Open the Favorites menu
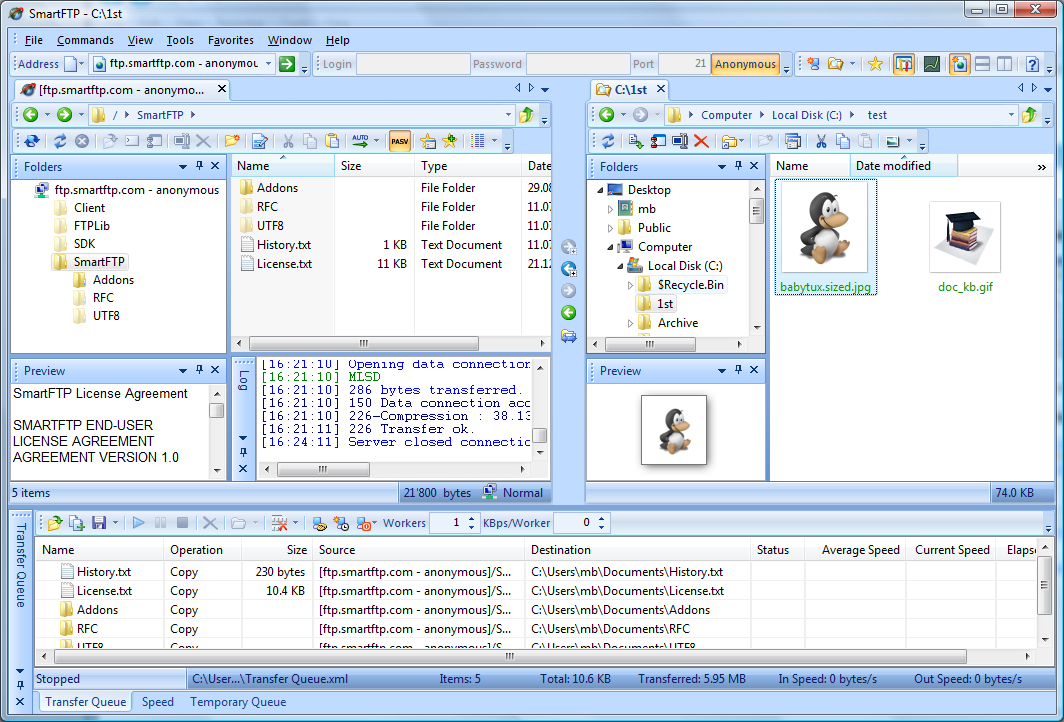1064x722 pixels. (x=230, y=40)
